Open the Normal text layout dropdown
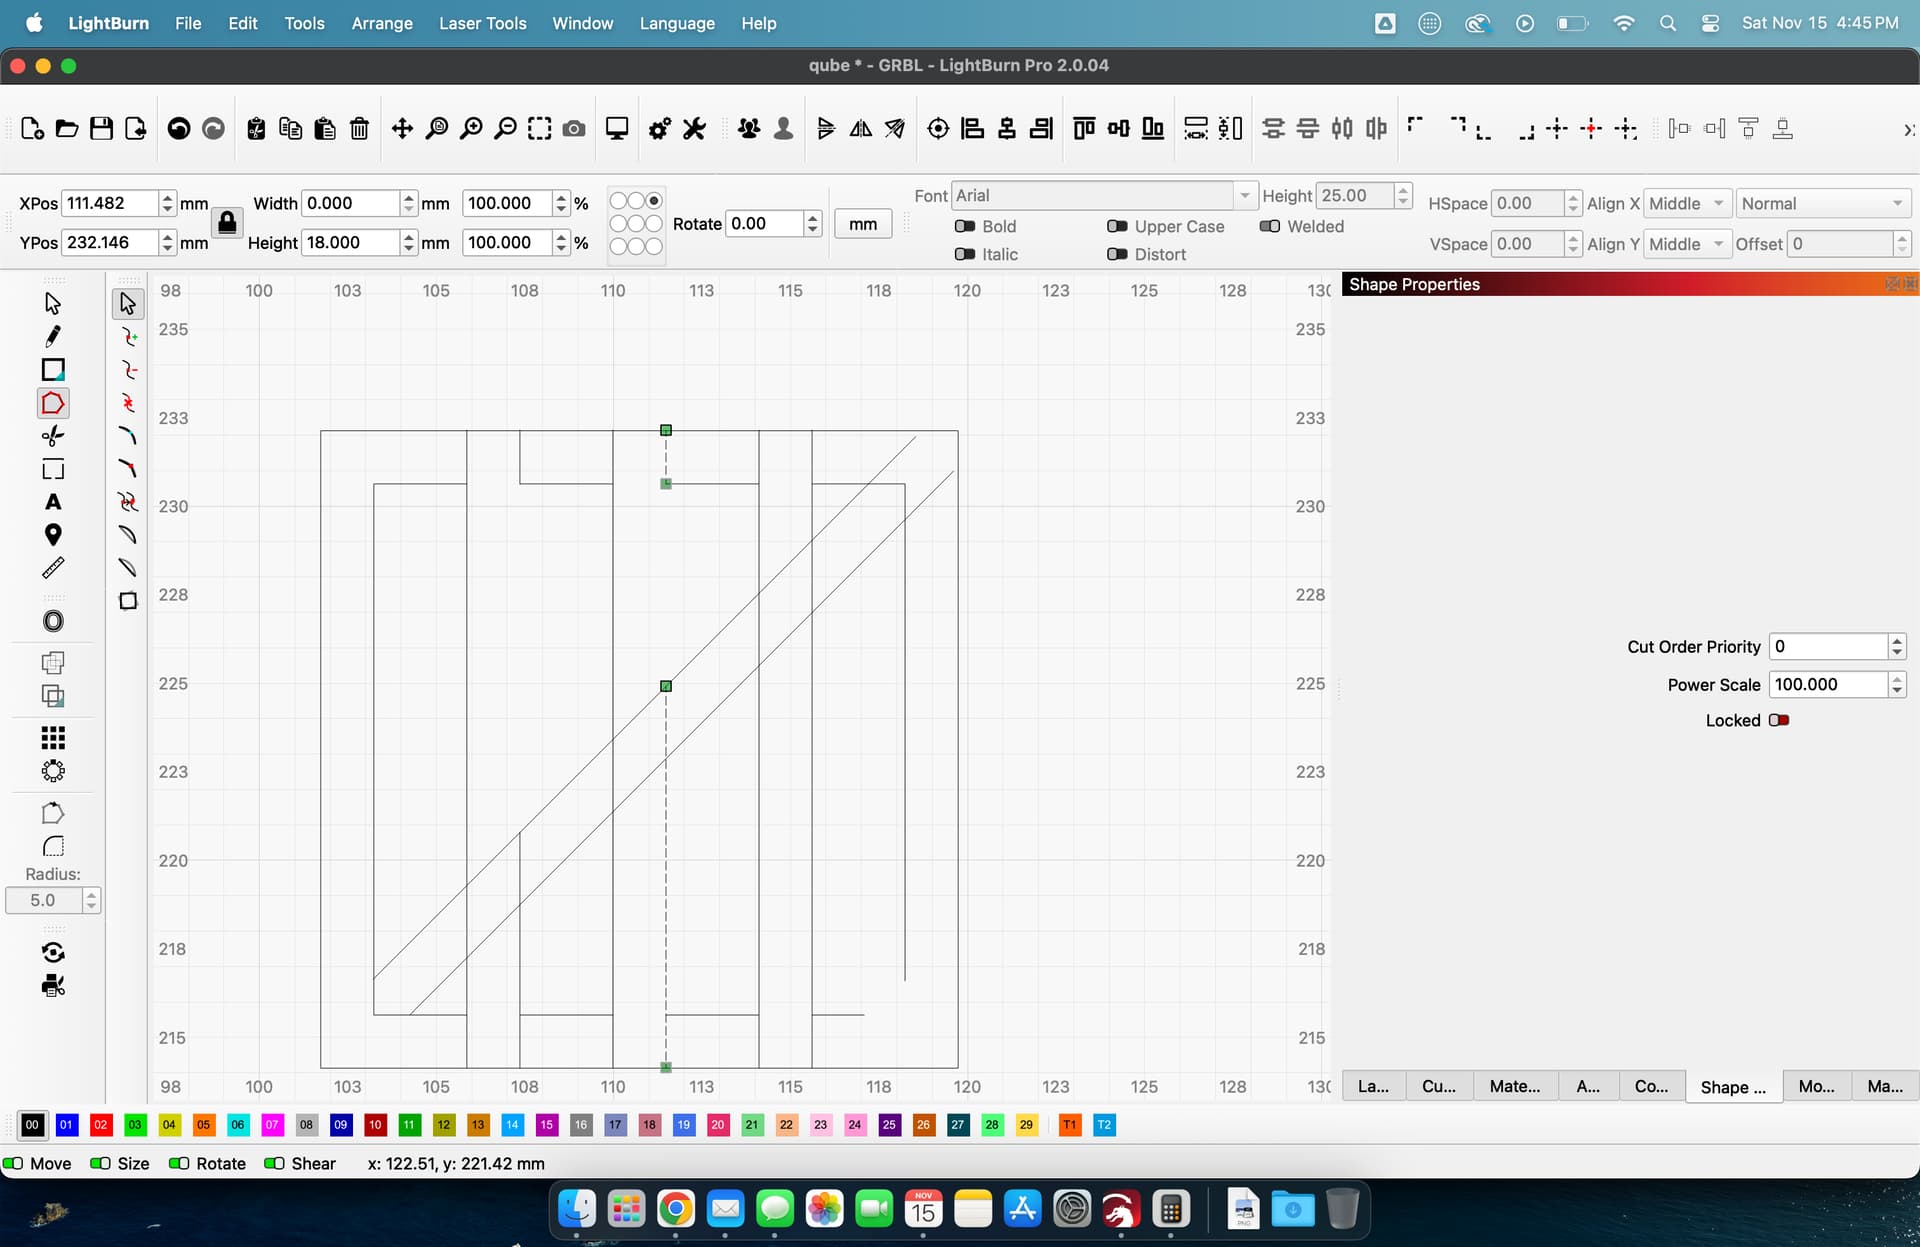Screen dimensions: 1920x1247 click(x=1821, y=204)
